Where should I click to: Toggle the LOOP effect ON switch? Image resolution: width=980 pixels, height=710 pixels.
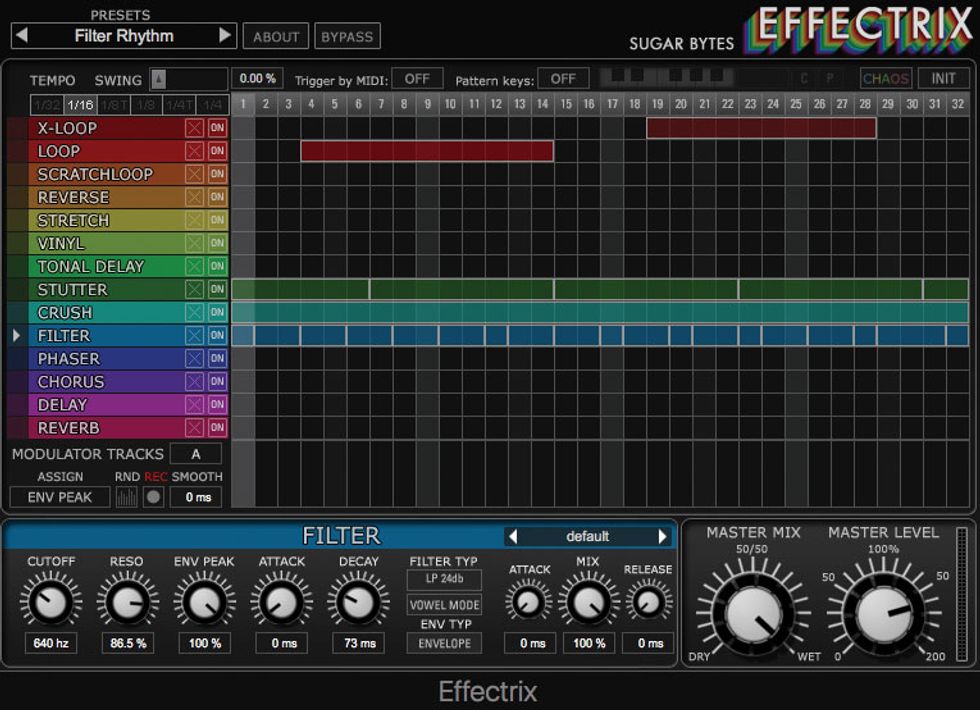[218, 151]
